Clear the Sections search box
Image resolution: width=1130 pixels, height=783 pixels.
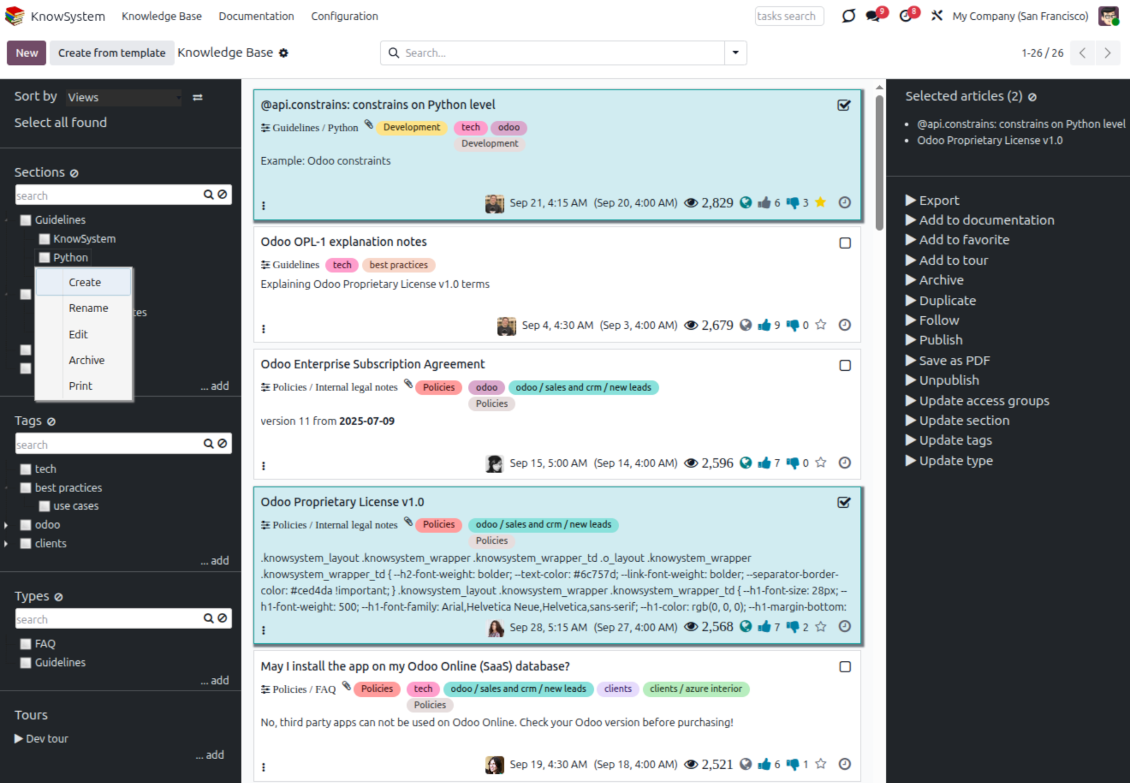tap(223, 195)
